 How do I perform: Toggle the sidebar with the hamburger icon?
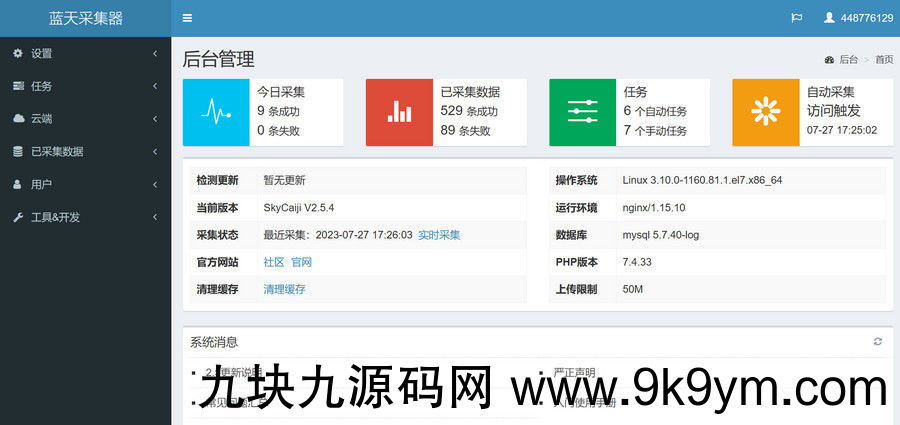point(188,18)
